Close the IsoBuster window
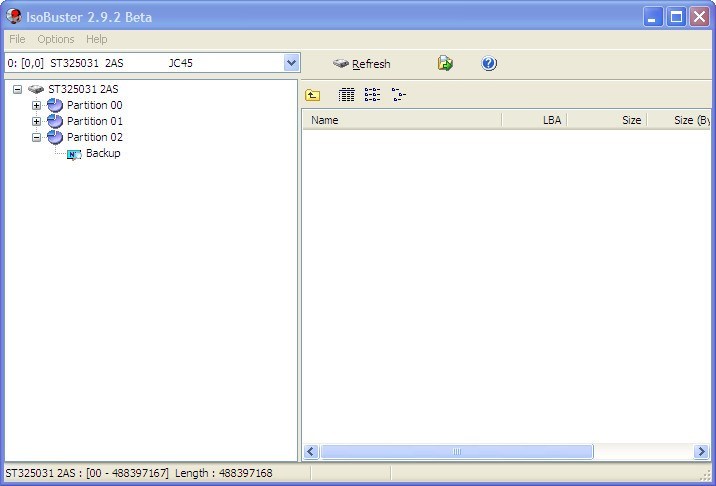716x486 pixels. point(699,17)
